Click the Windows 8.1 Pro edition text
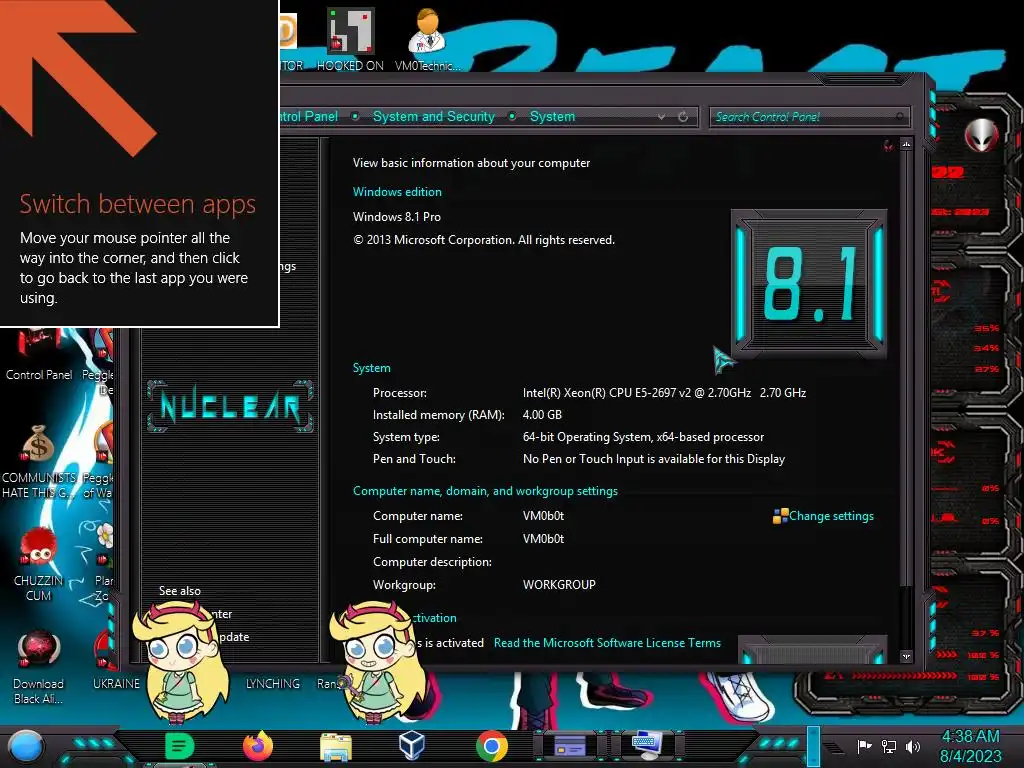Screen dimensions: 1024x768 pos(397,216)
